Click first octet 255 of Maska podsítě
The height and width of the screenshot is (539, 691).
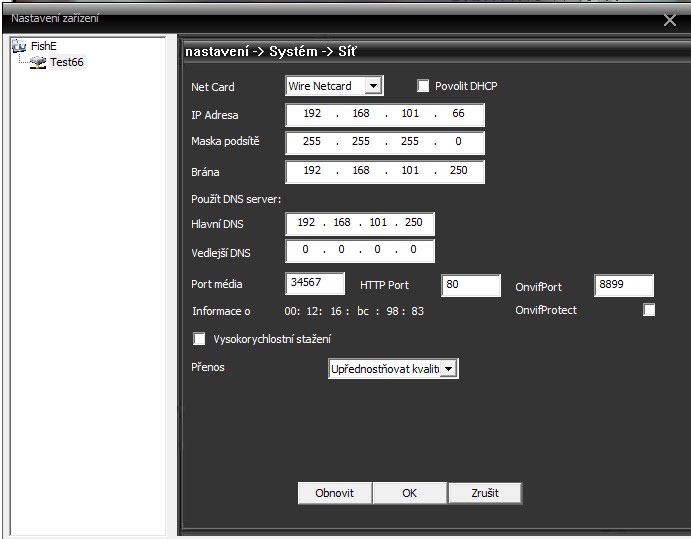point(312,141)
